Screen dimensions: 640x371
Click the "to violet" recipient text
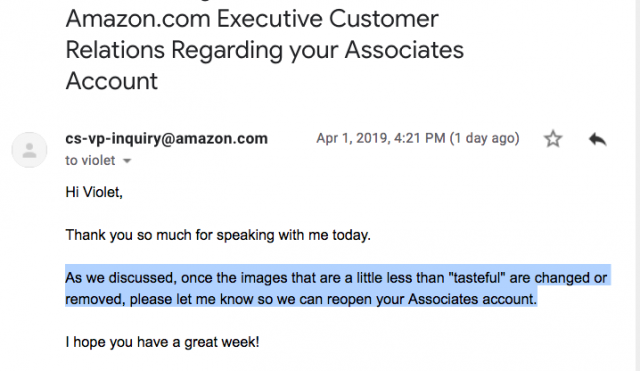90,160
